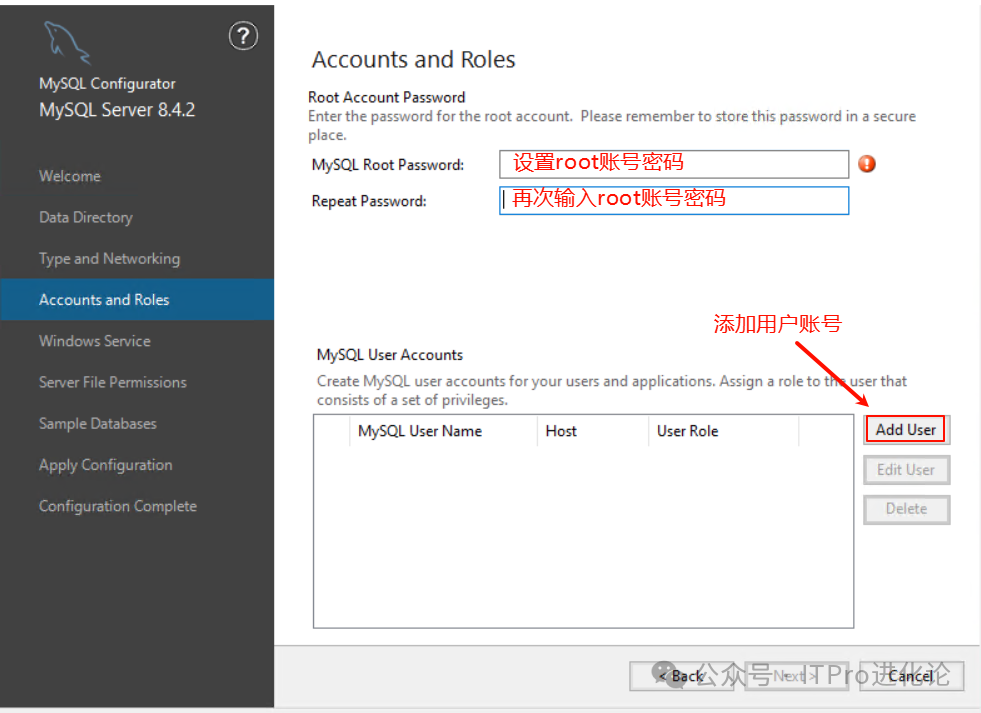Click the red password warning icon
Image resolution: width=981 pixels, height=713 pixels.
click(x=867, y=164)
